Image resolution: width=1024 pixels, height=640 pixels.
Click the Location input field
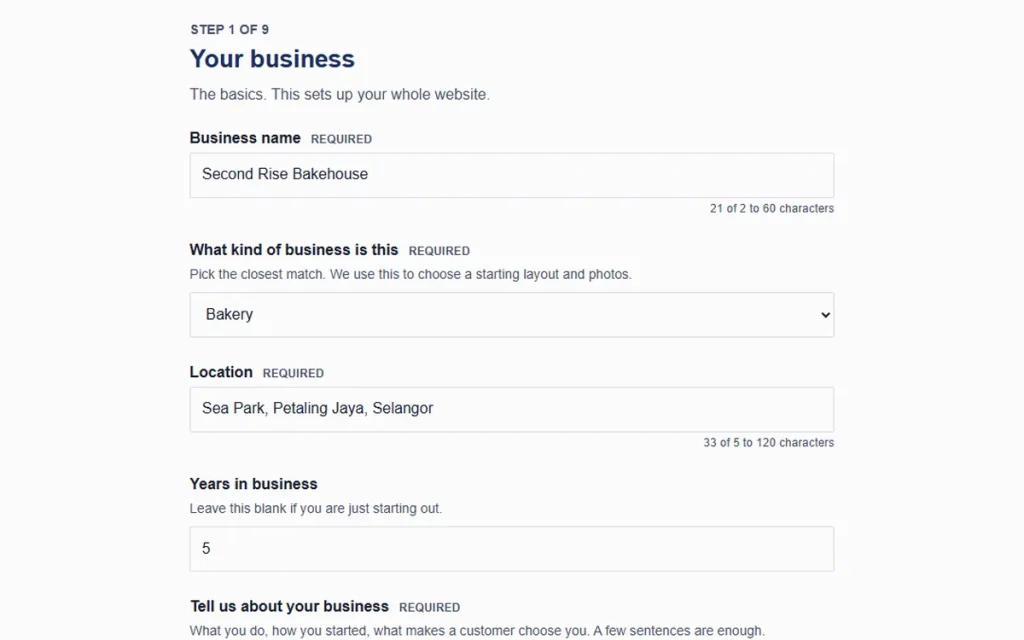pyautogui.click(x=511, y=409)
